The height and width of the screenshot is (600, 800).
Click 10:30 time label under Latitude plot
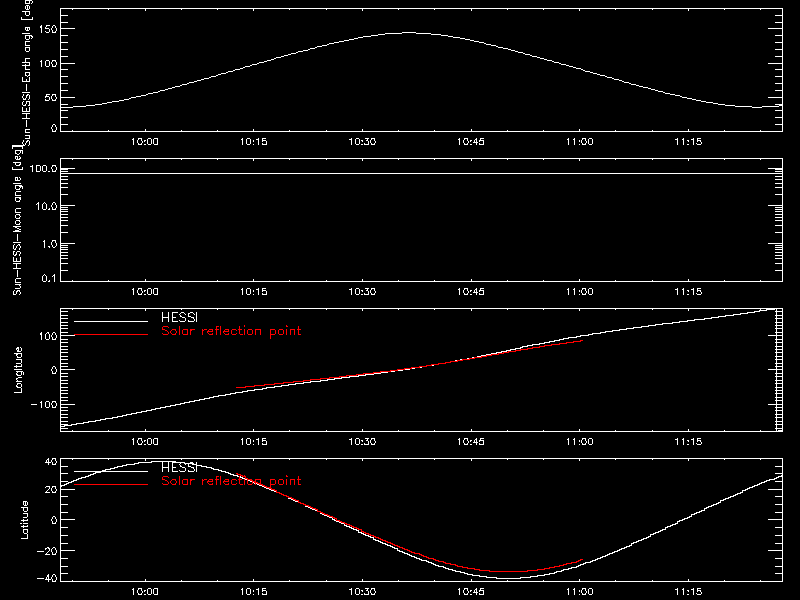click(362, 592)
